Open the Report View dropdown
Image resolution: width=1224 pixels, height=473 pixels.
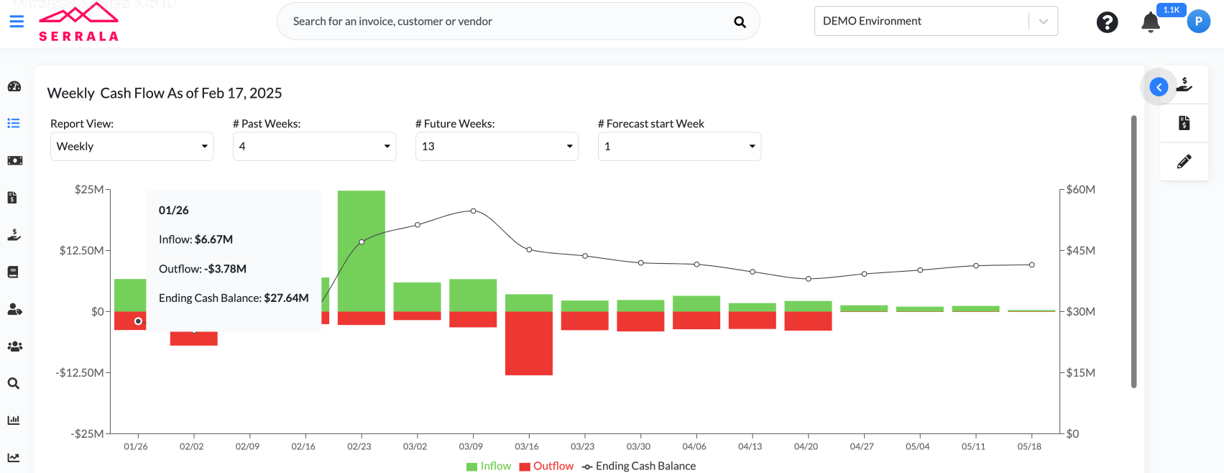pyautogui.click(x=132, y=146)
